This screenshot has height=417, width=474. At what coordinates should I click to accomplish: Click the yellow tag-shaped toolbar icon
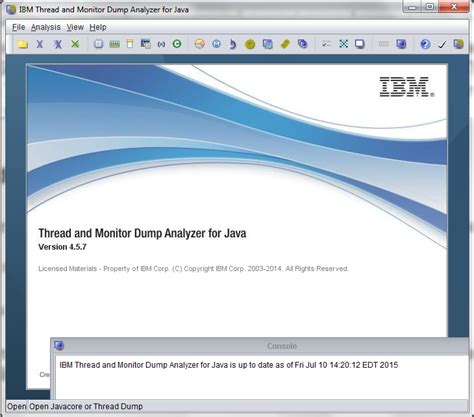pos(285,44)
